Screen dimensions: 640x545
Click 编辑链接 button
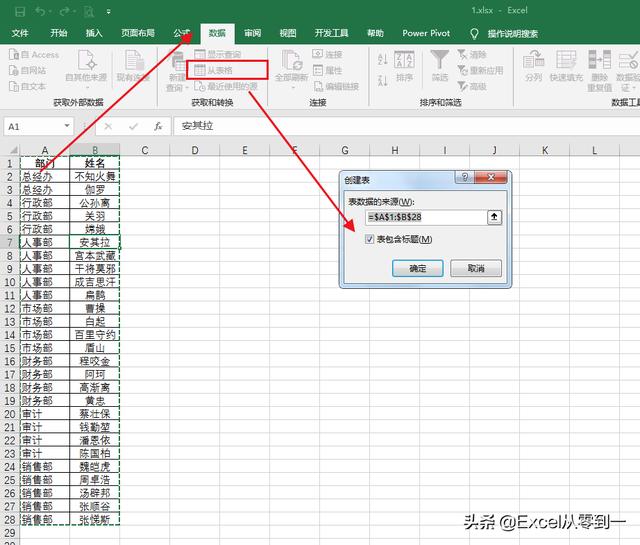(336, 86)
